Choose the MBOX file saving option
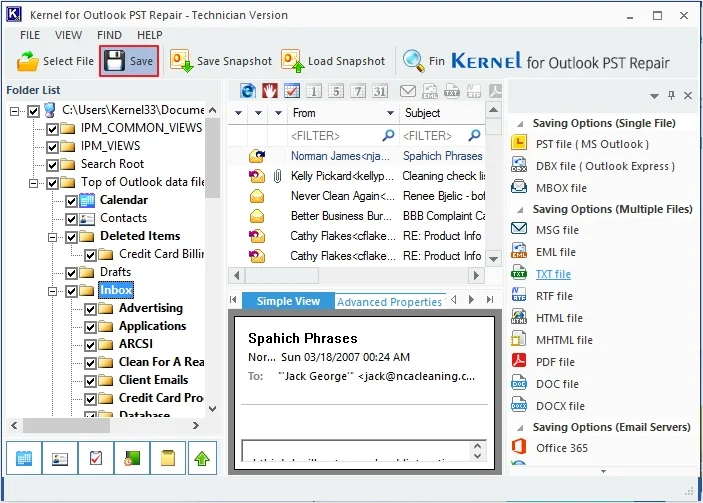 tap(561, 188)
